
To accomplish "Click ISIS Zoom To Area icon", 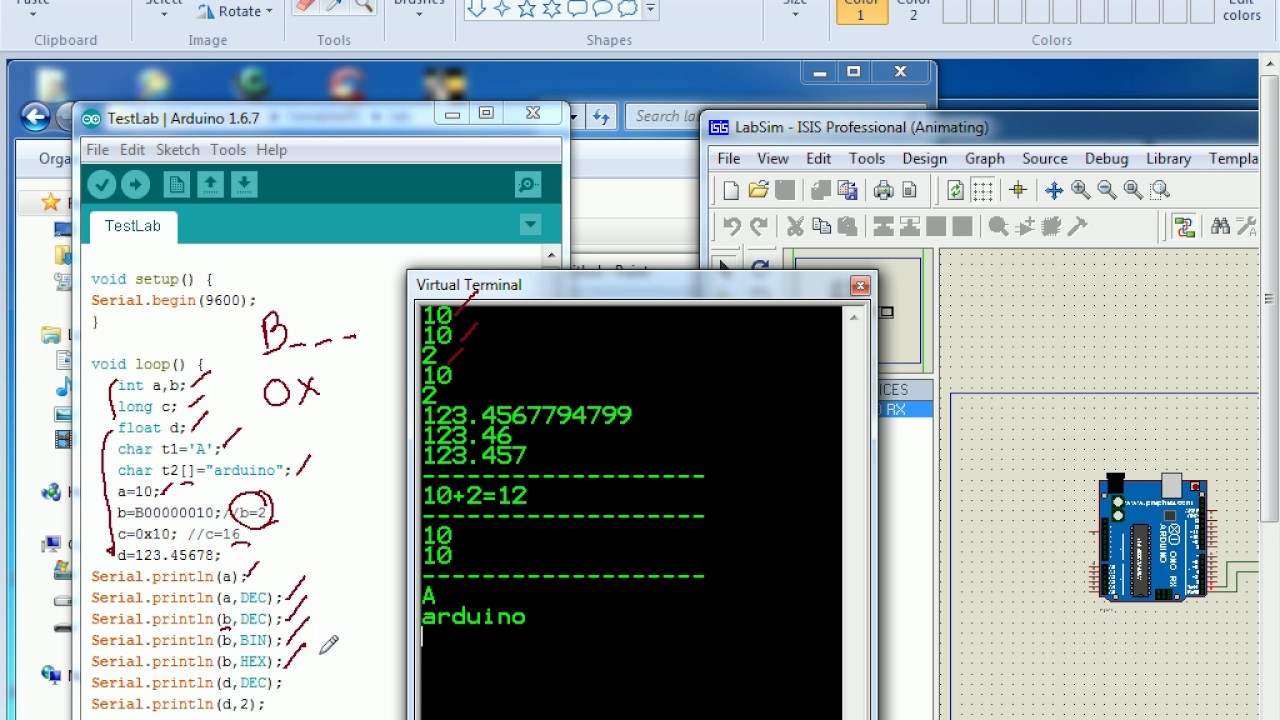I will pos(1160,190).
